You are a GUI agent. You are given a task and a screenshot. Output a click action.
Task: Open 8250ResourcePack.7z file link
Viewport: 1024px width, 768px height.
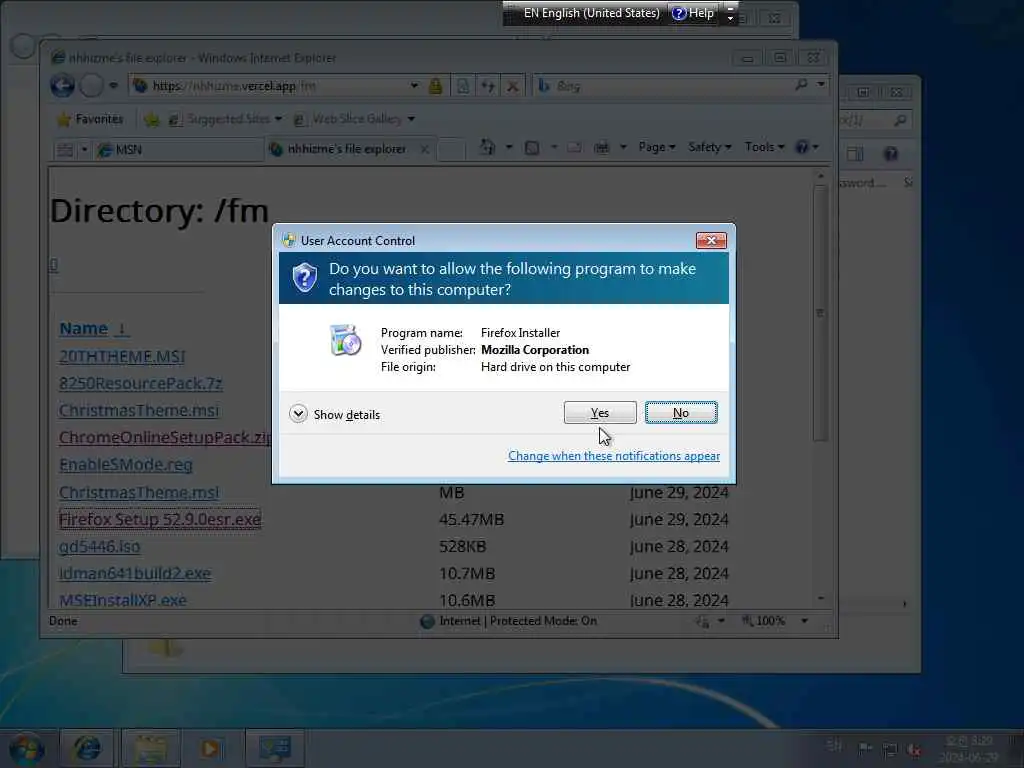tap(140, 383)
